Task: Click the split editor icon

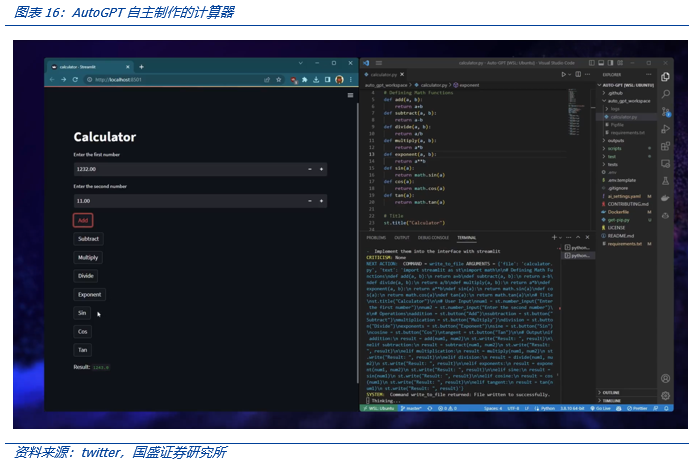Action: tap(577, 74)
